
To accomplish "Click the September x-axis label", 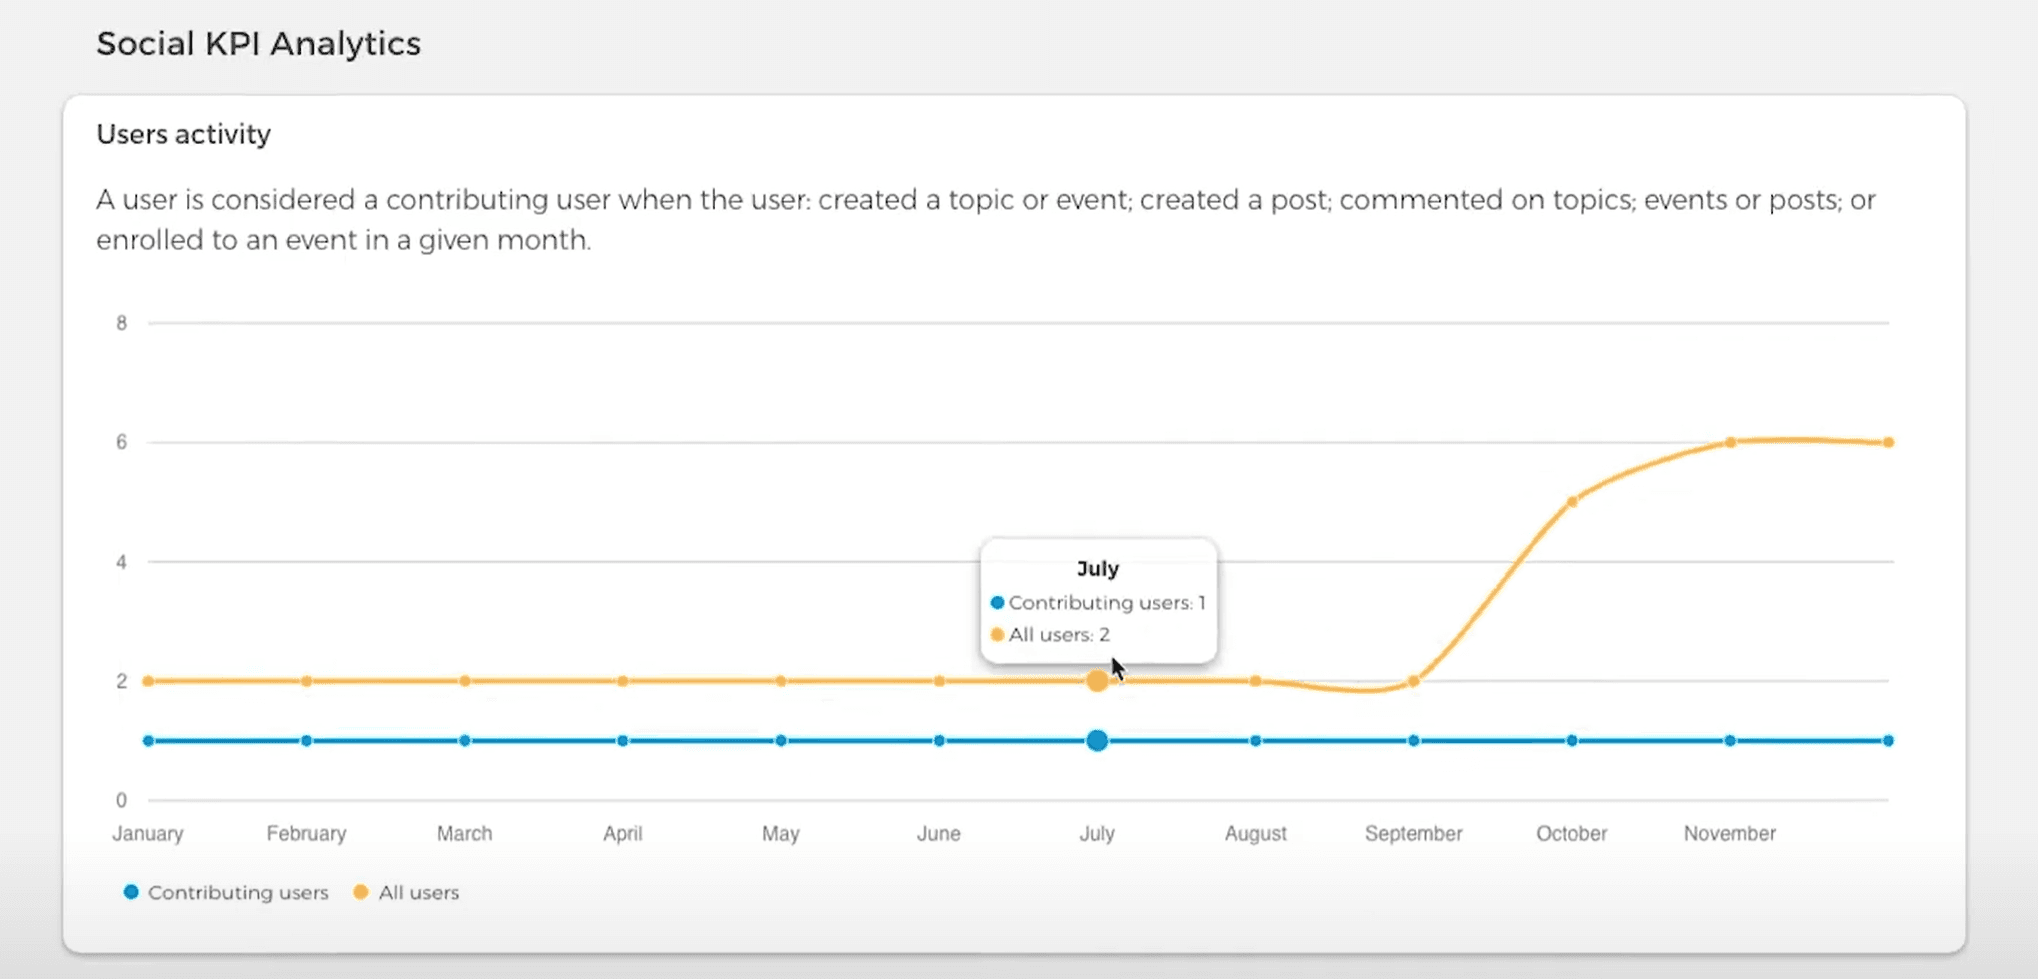I will (x=1413, y=833).
